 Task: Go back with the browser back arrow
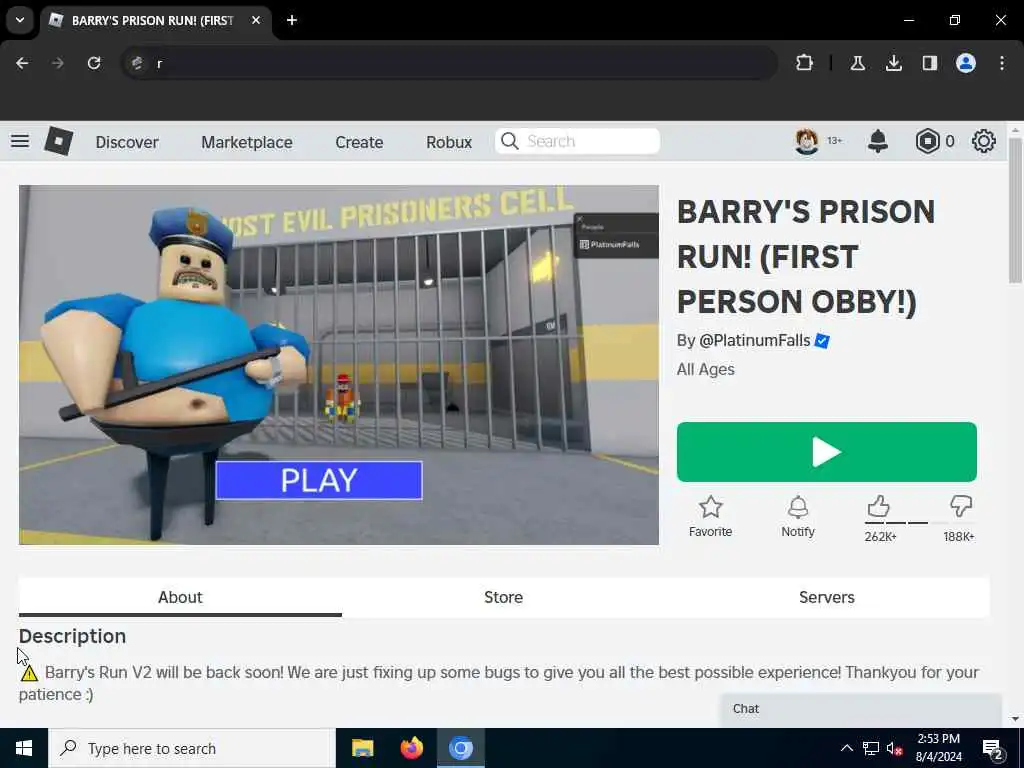click(22, 63)
